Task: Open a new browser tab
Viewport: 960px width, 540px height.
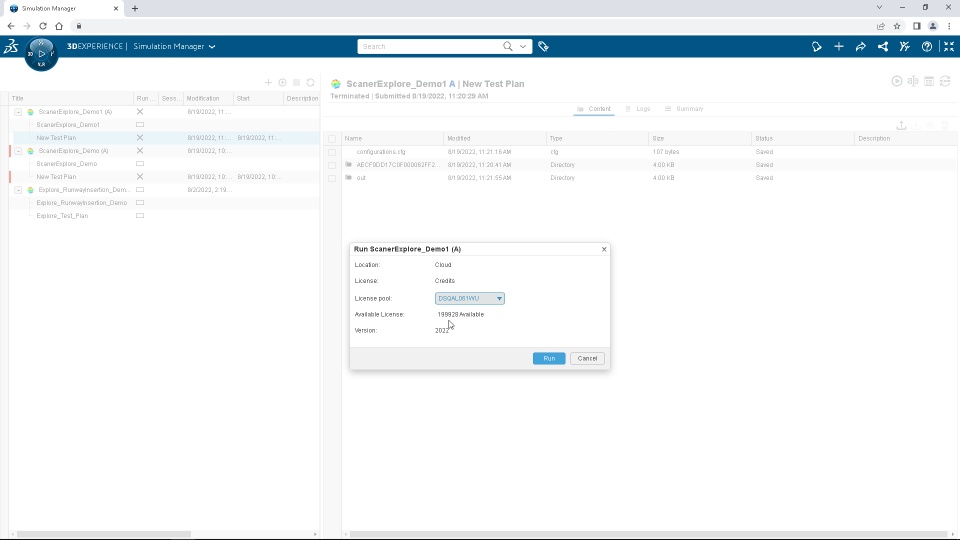Action: coord(135,9)
